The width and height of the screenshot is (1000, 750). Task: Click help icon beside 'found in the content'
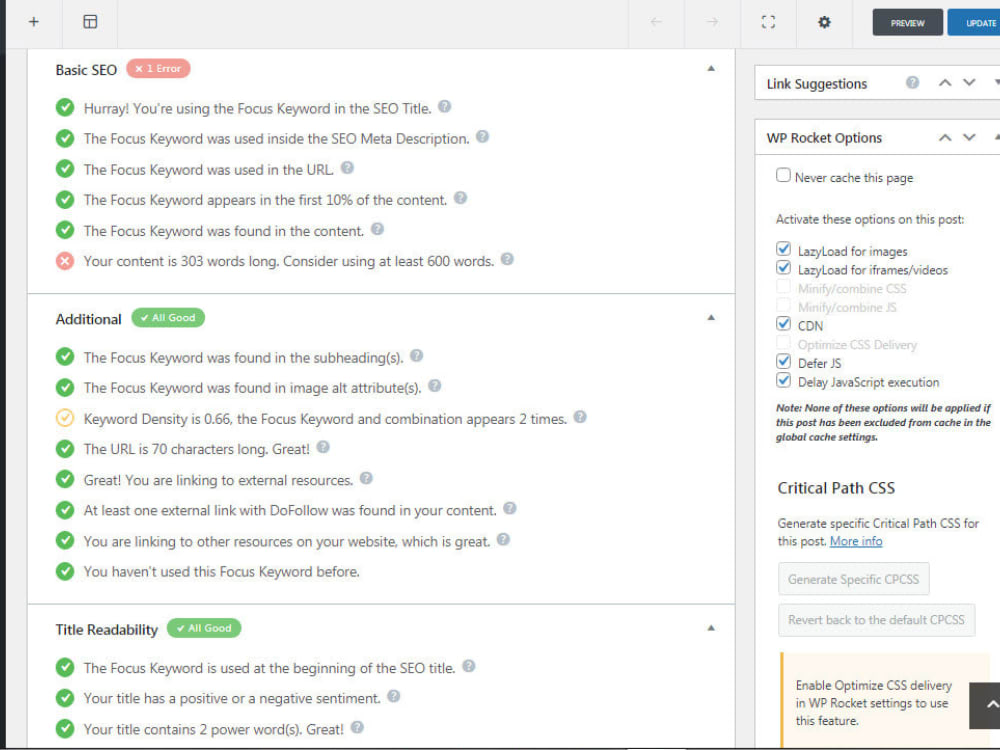(378, 228)
